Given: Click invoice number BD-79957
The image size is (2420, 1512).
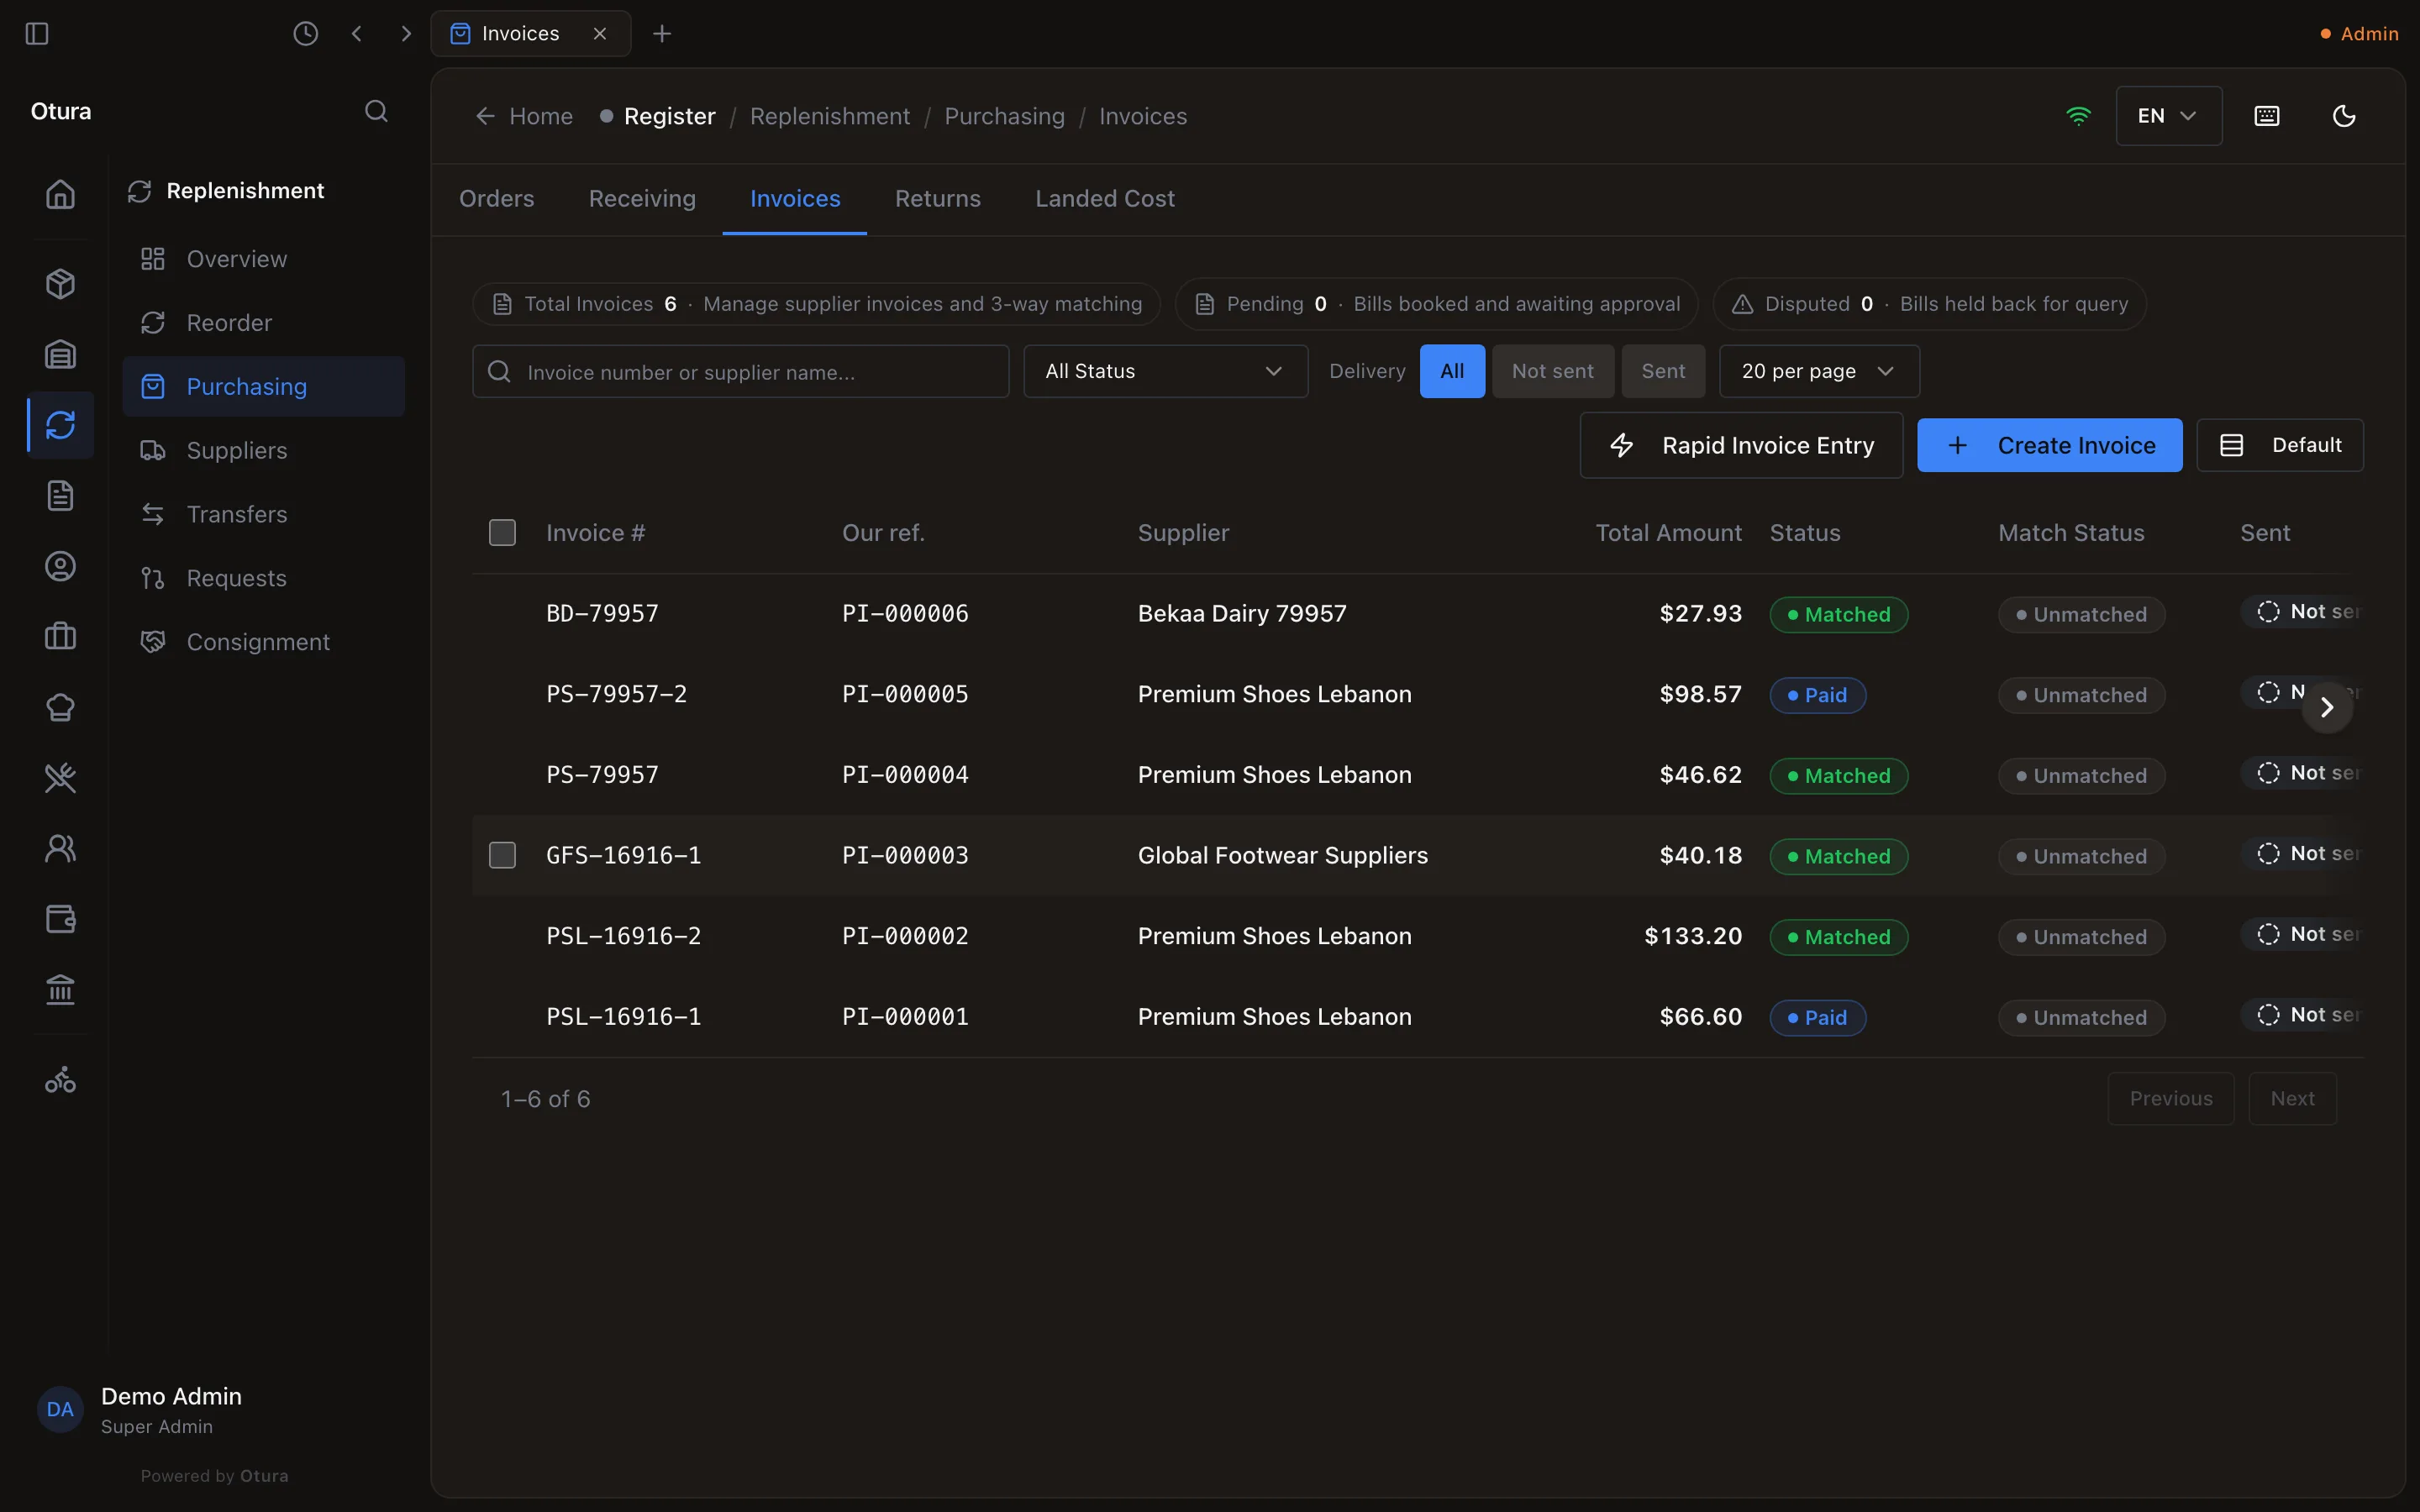Looking at the screenshot, I should tap(602, 613).
